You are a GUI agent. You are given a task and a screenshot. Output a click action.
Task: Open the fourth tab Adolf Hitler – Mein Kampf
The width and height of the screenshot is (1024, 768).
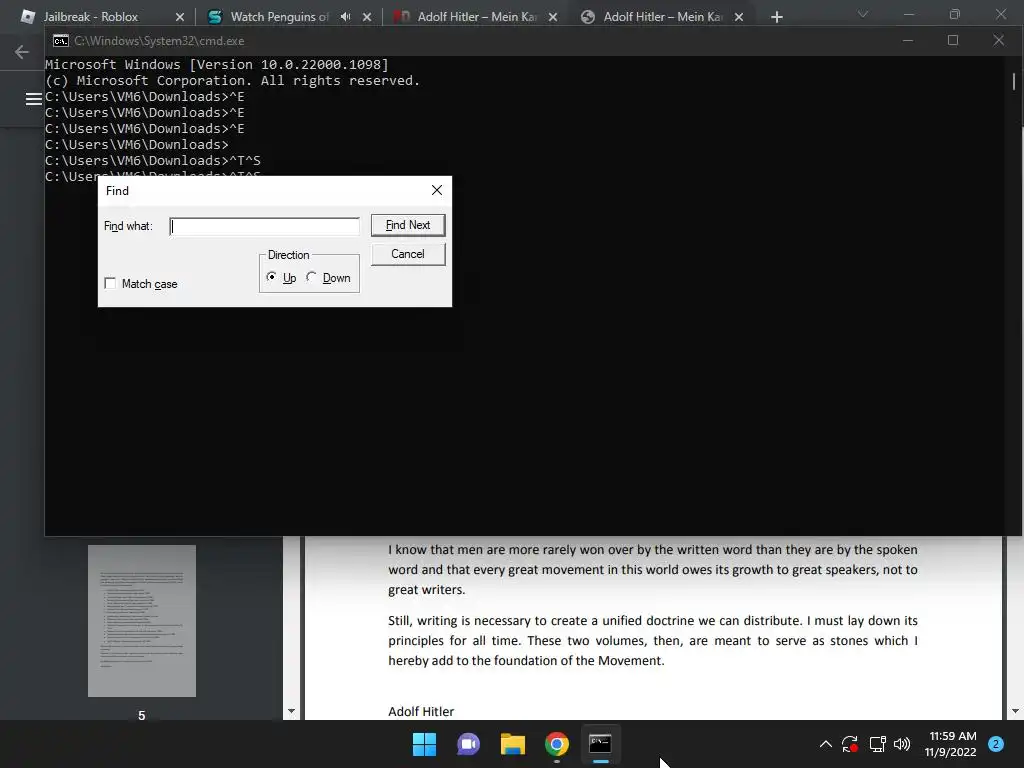pos(663,17)
